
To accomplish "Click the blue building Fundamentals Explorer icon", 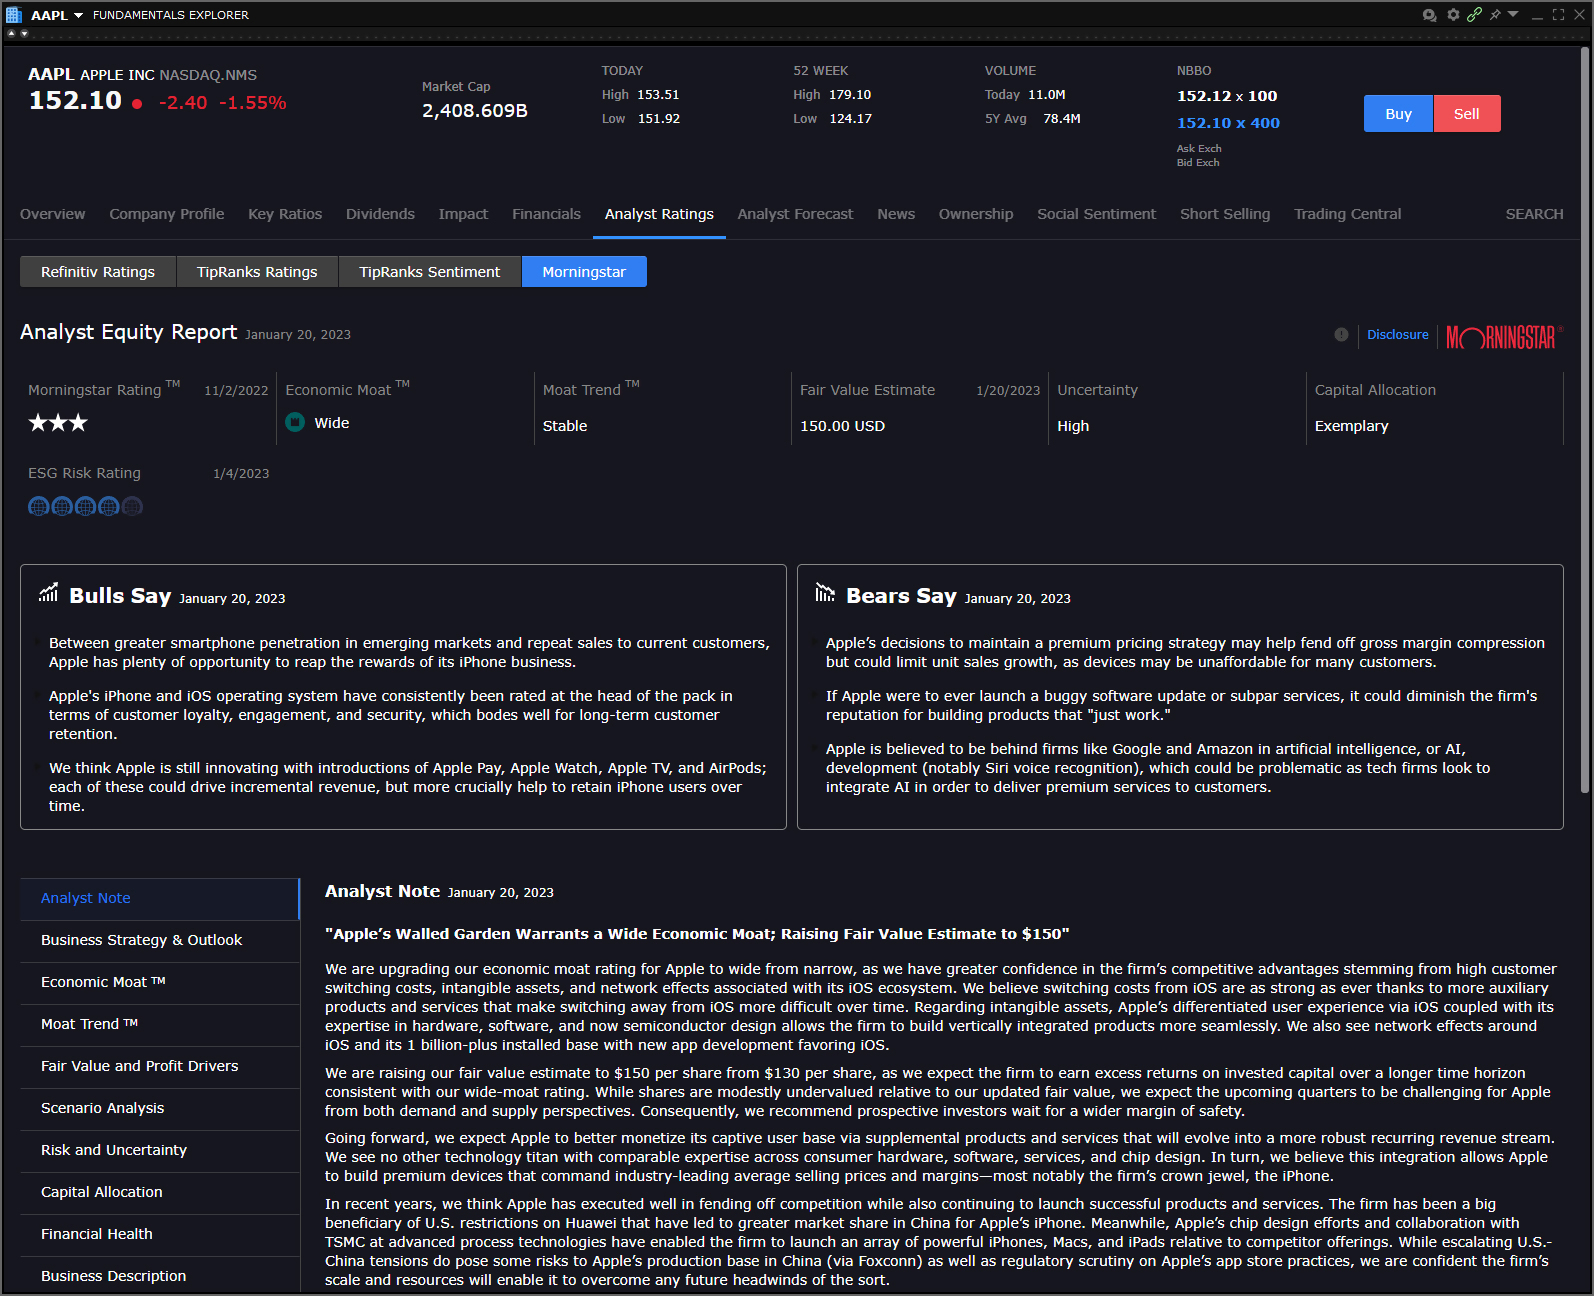I will point(14,15).
